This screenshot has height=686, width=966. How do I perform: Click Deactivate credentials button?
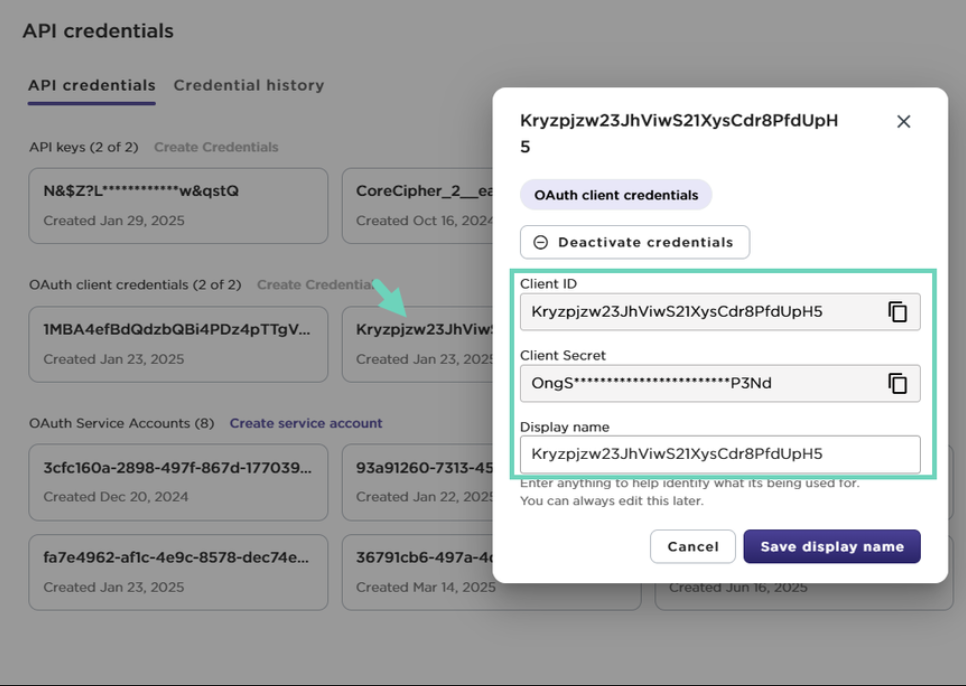pos(634,242)
